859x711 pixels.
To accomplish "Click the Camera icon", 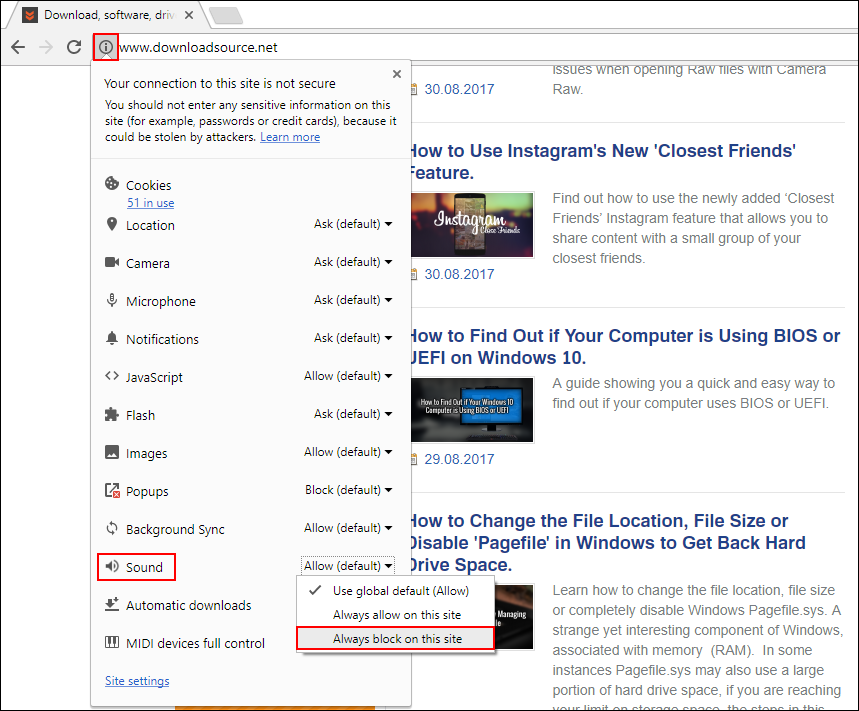I will [x=112, y=262].
